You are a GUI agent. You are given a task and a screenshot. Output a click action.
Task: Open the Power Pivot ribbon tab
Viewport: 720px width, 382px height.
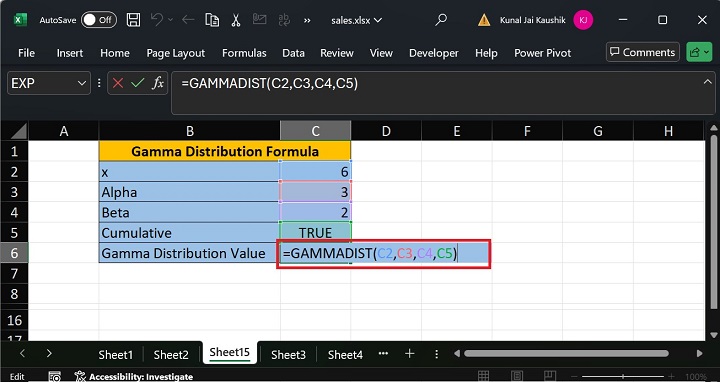click(542, 53)
